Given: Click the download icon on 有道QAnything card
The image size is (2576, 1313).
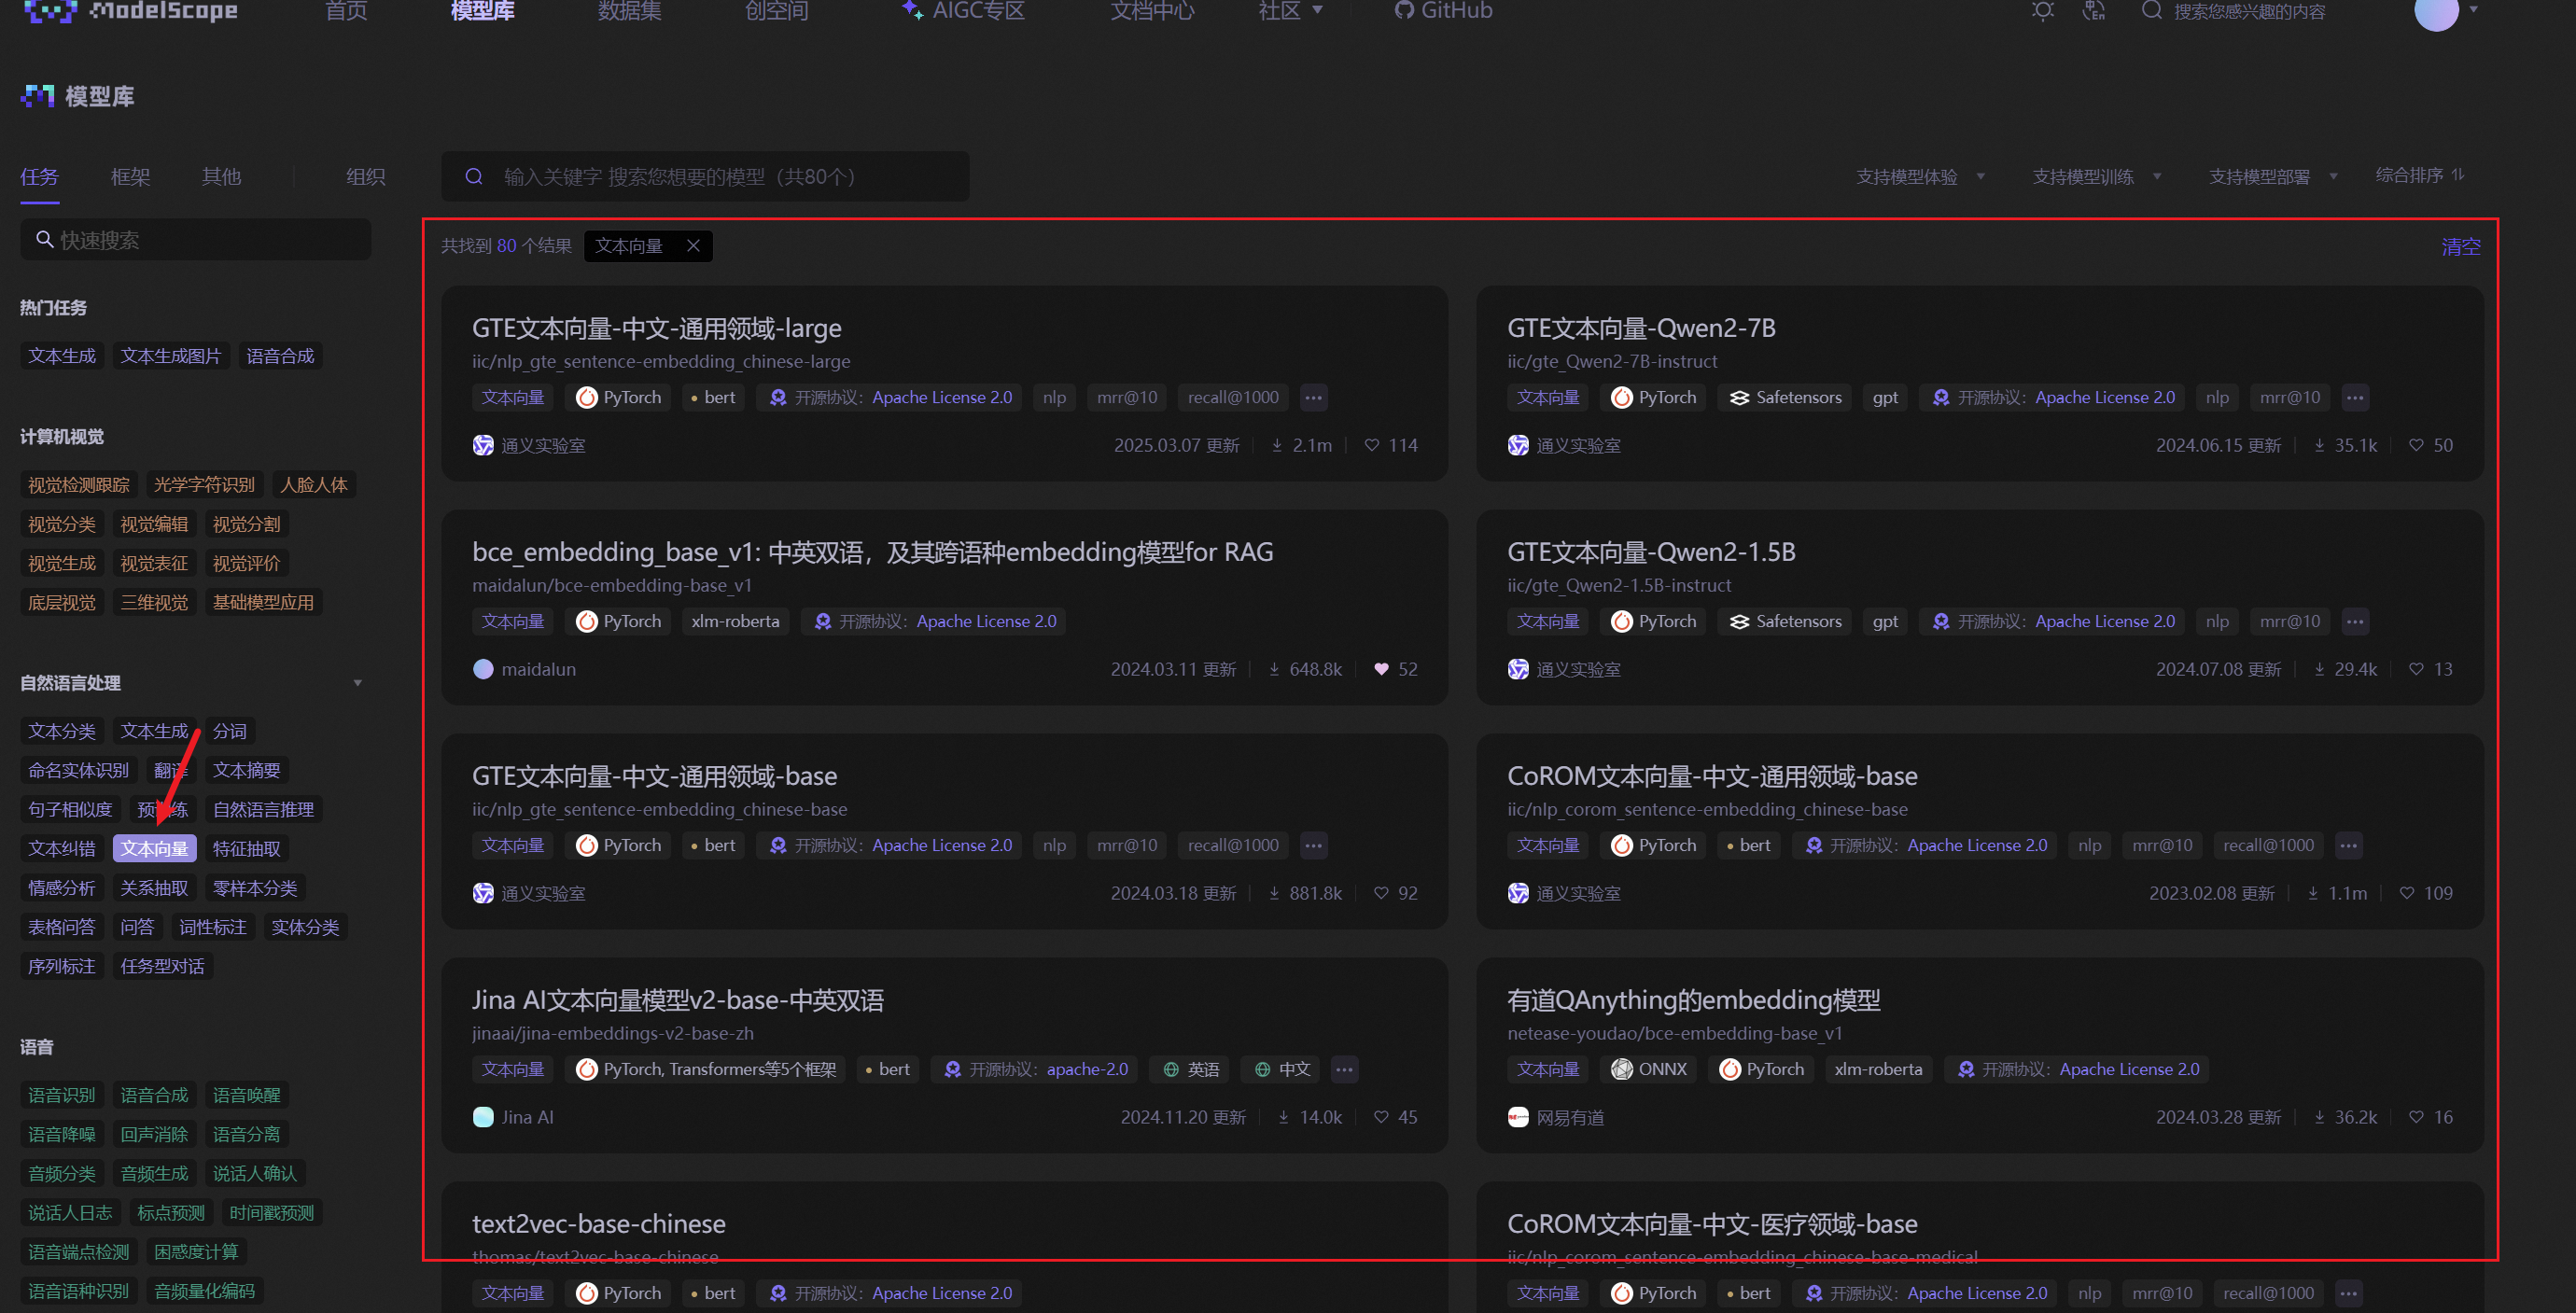Looking at the screenshot, I should click(2319, 1117).
